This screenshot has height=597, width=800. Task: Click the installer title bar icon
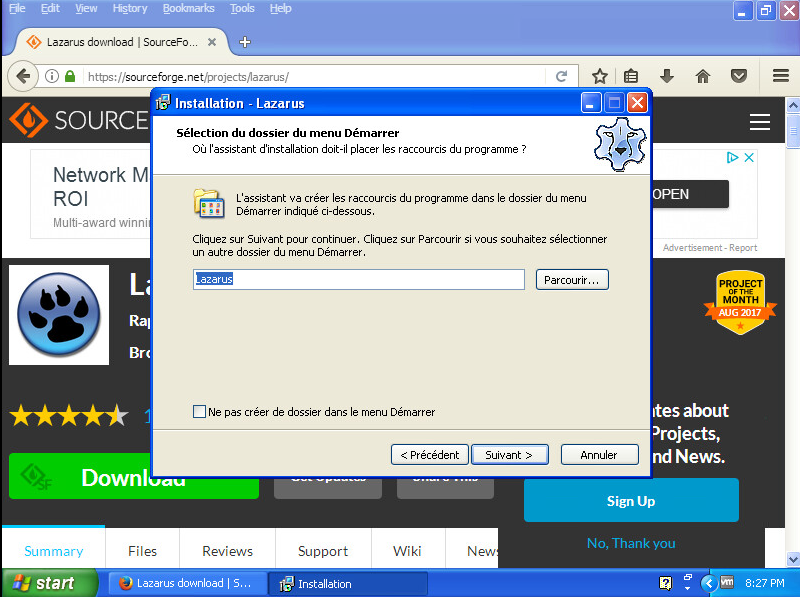[x=163, y=103]
